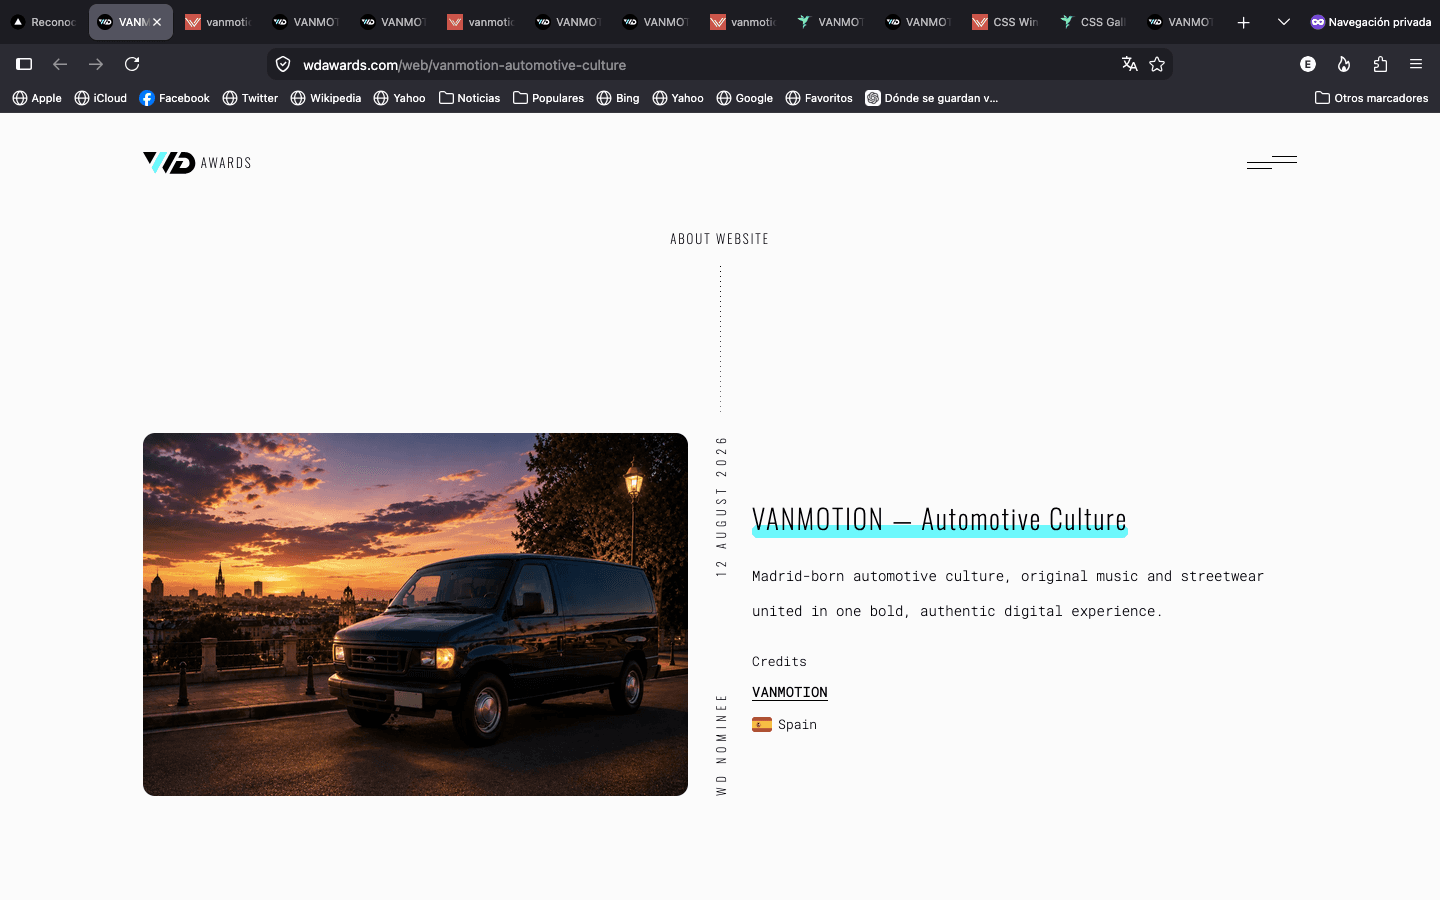The image size is (1440, 900).
Task: Open the Favoritos bookmark
Action: point(819,98)
